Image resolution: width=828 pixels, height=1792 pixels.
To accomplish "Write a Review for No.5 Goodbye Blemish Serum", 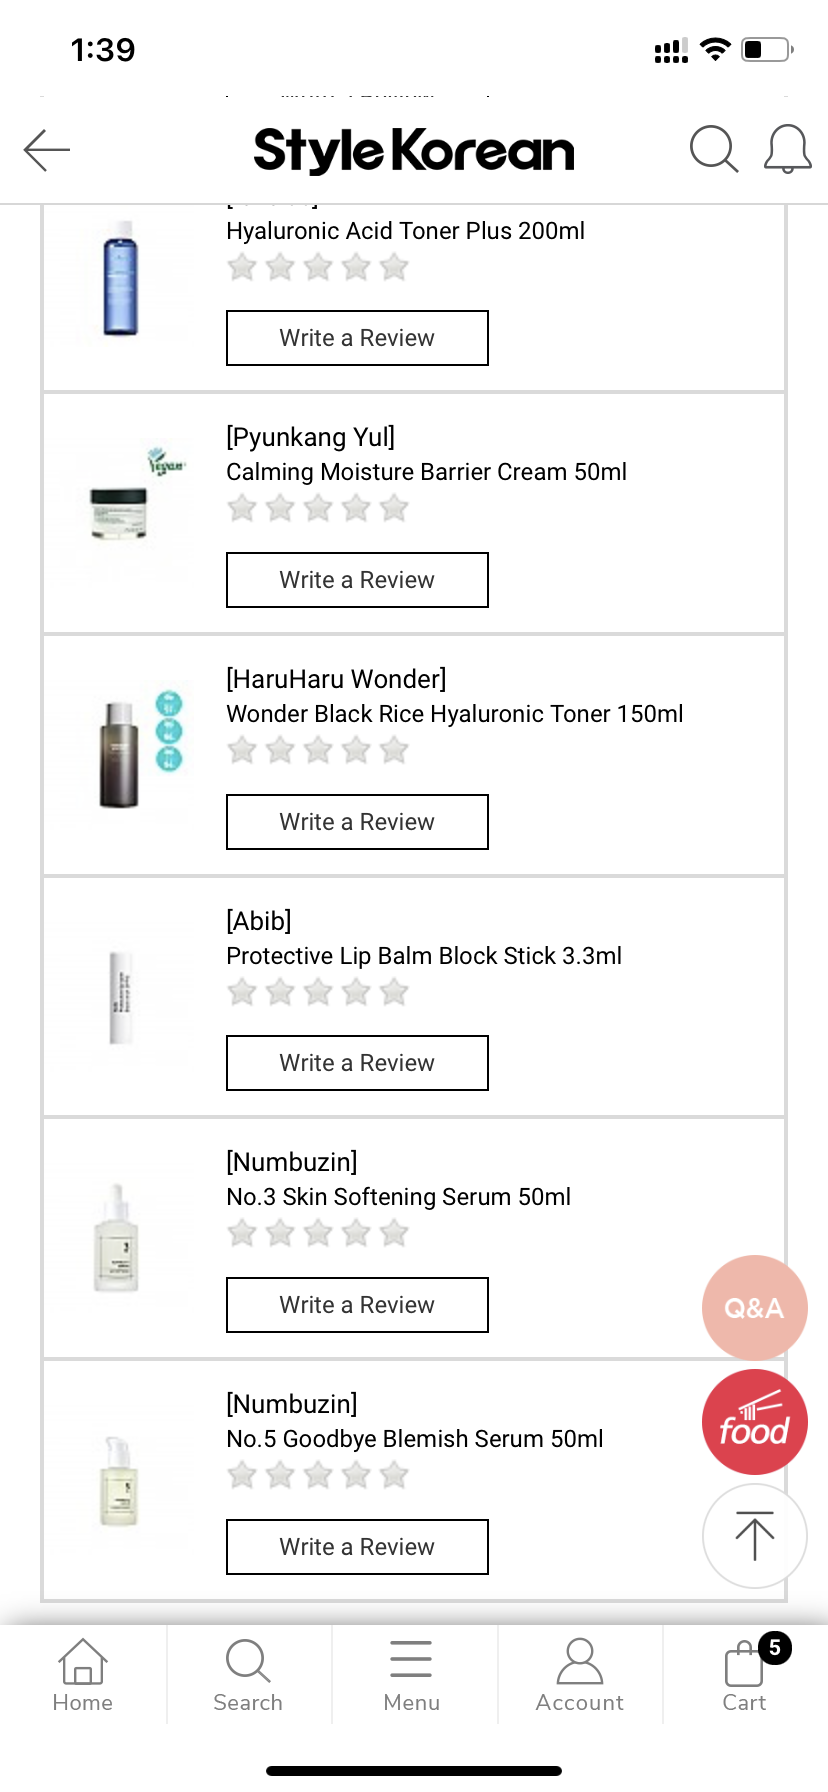I will (357, 1547).
